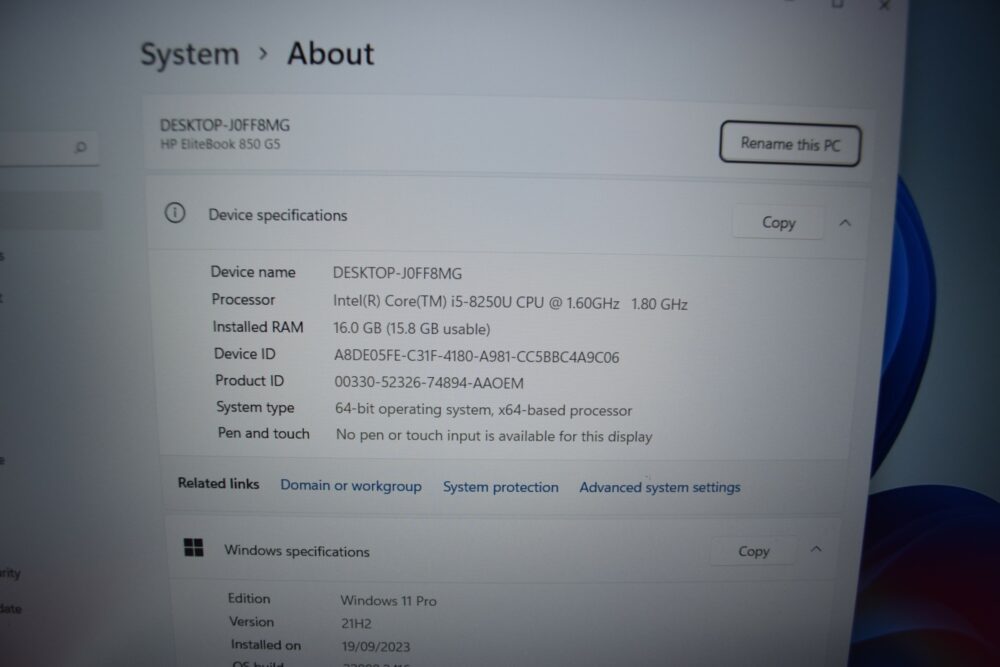The width and height of the screenshot is (1000, 667).
Task: Select the Product ID value 00330-52326-74894-AAOEM
Action: point(429,383)
